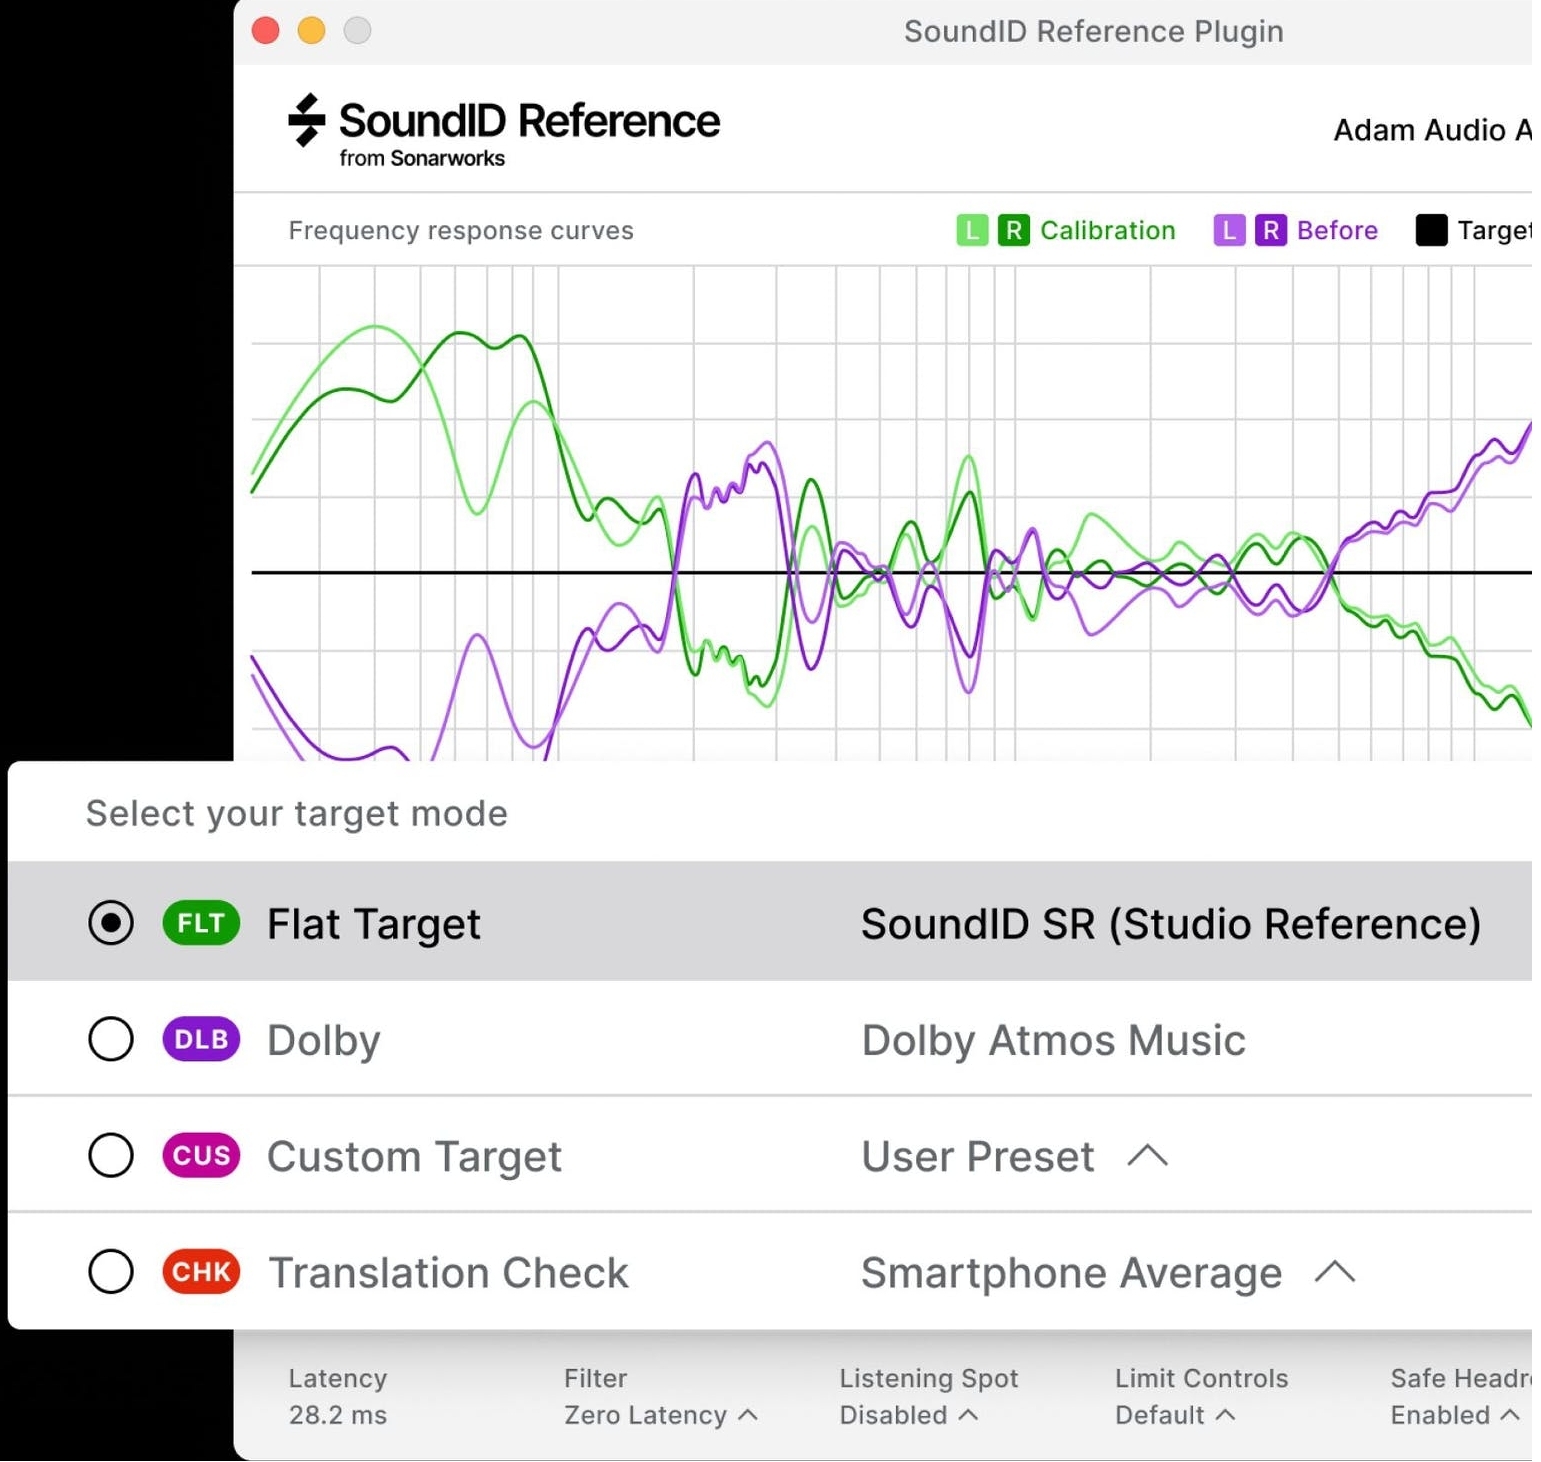Click the red CHK badge icon
1541x1462 pixels.
click(201, 1271)
